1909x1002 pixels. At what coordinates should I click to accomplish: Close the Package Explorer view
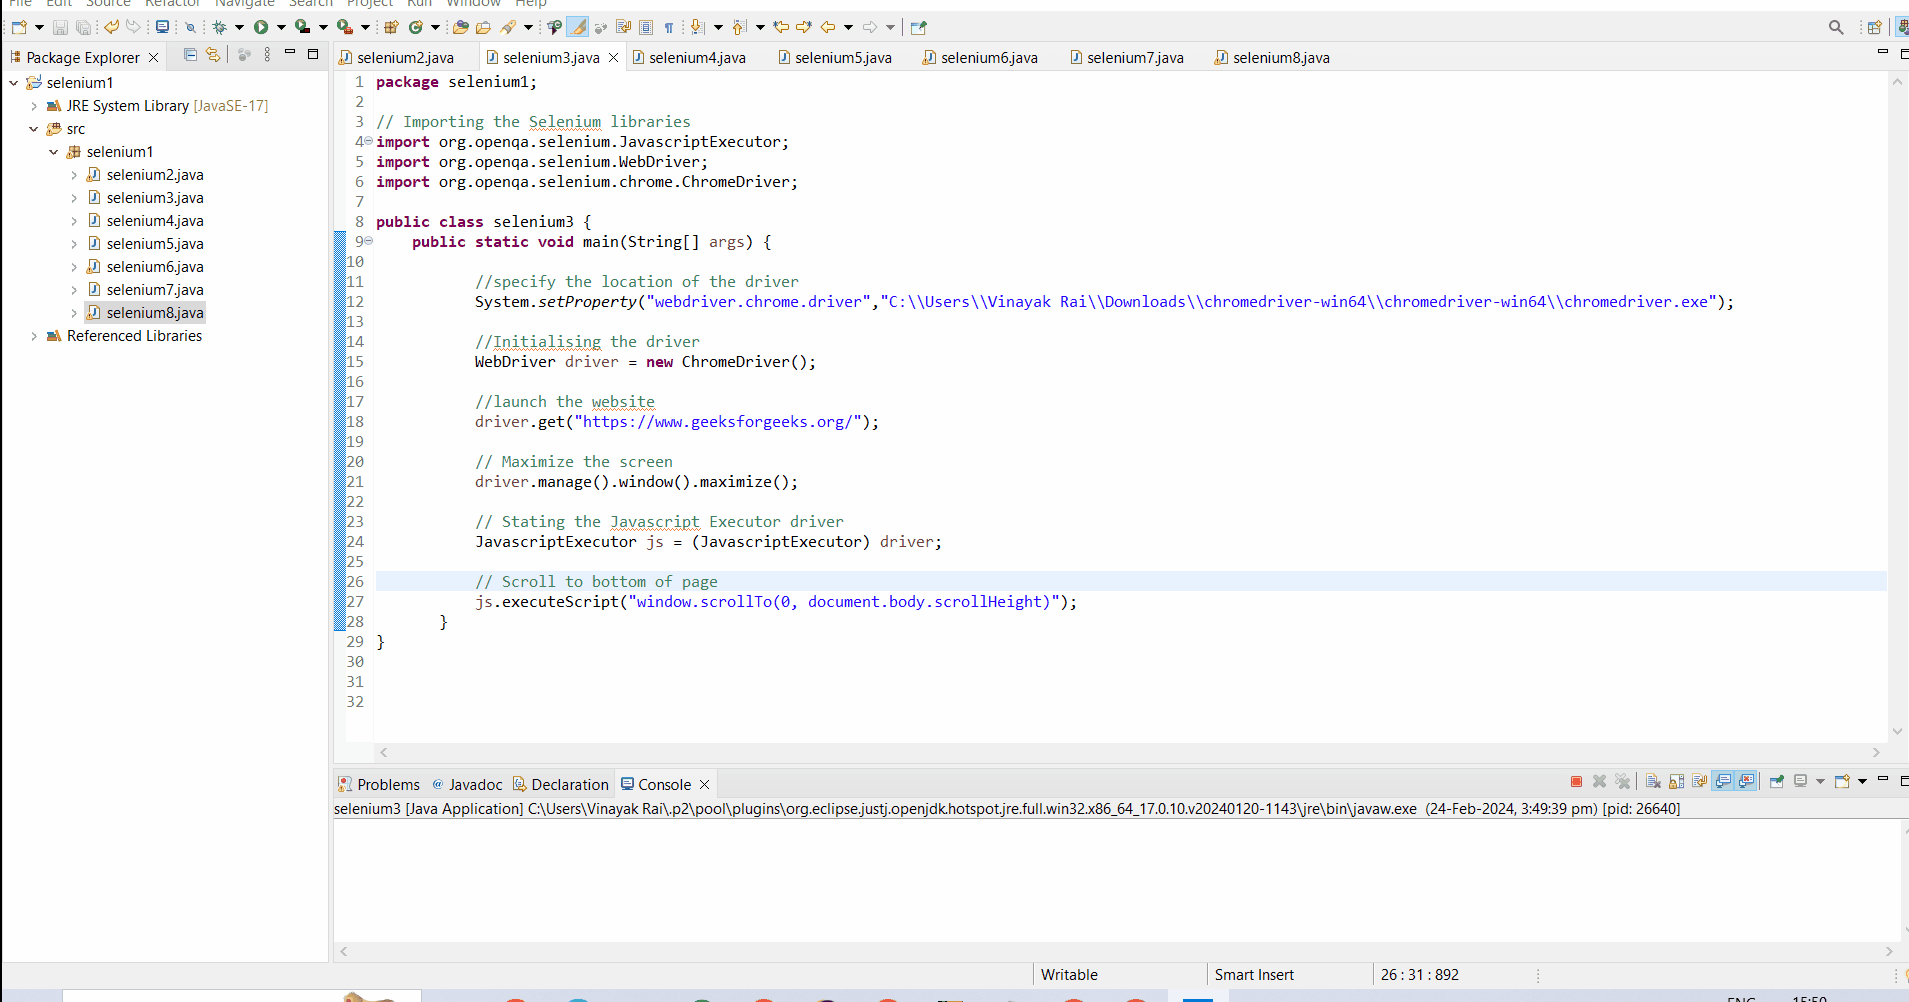tap(153, 58)
